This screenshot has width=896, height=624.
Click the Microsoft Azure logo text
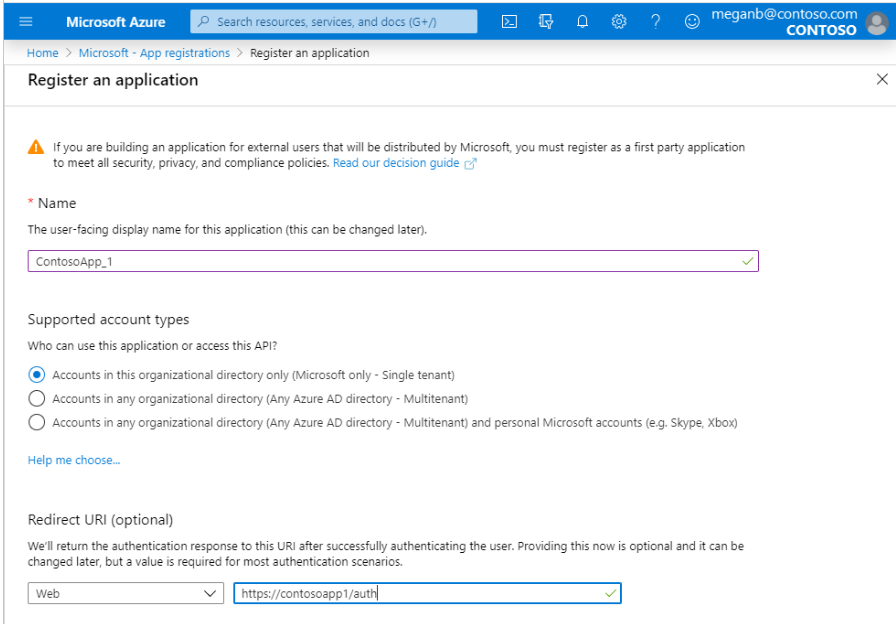click(115, 22)
